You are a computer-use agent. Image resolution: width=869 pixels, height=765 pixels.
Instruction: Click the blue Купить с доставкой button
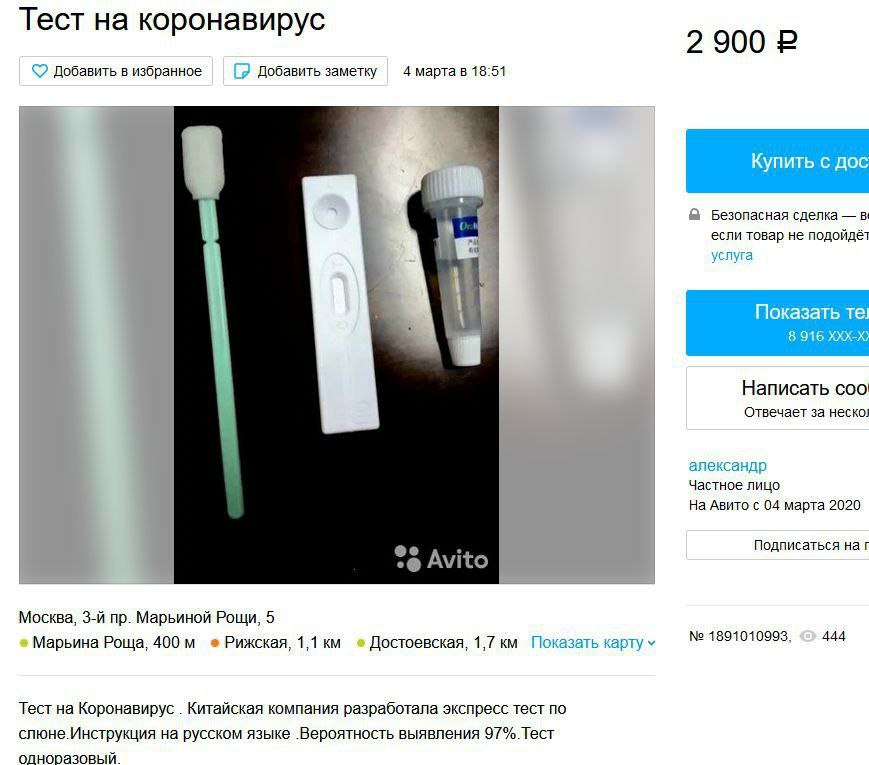pyautogui.click(x=778, y=161)
